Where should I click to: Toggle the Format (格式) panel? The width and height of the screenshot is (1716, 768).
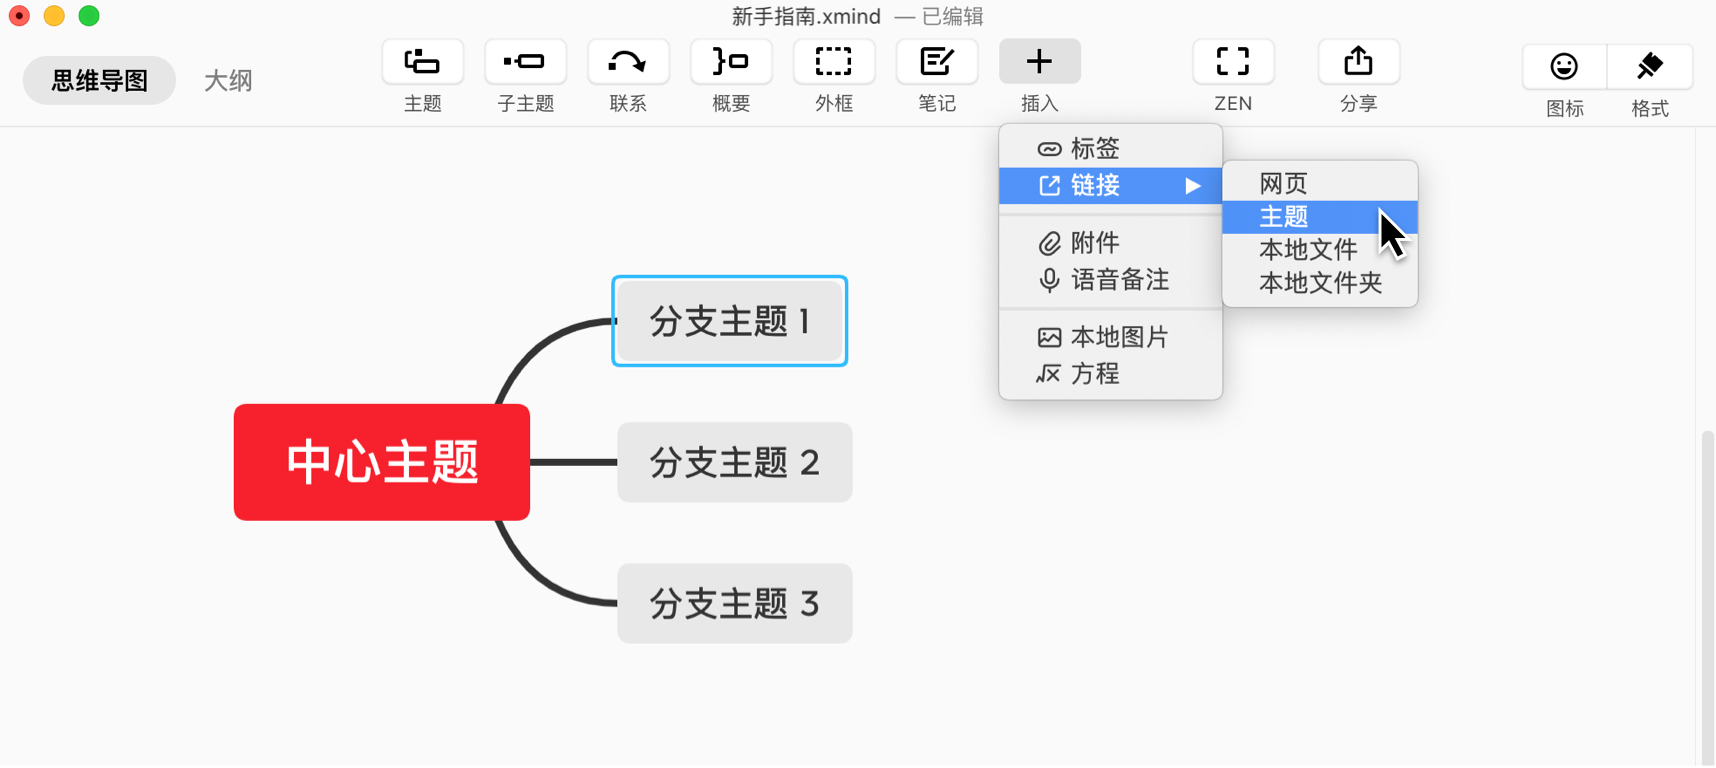point(1650,68)
